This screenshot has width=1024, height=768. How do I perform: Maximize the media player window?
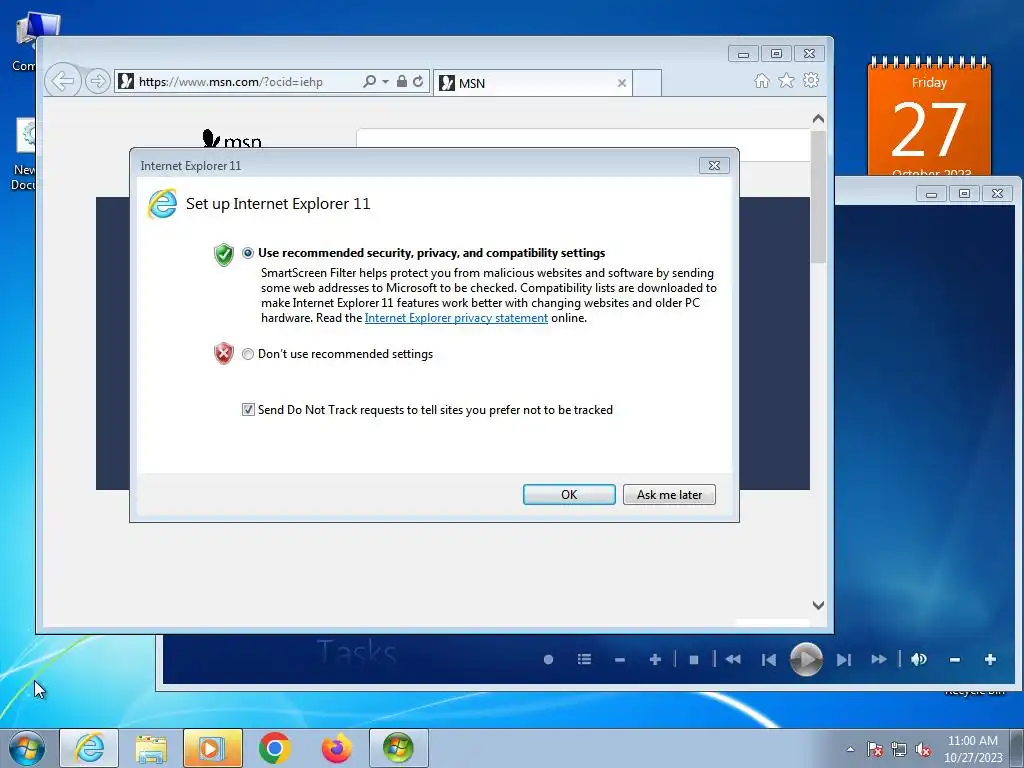(x=964, y=193)
